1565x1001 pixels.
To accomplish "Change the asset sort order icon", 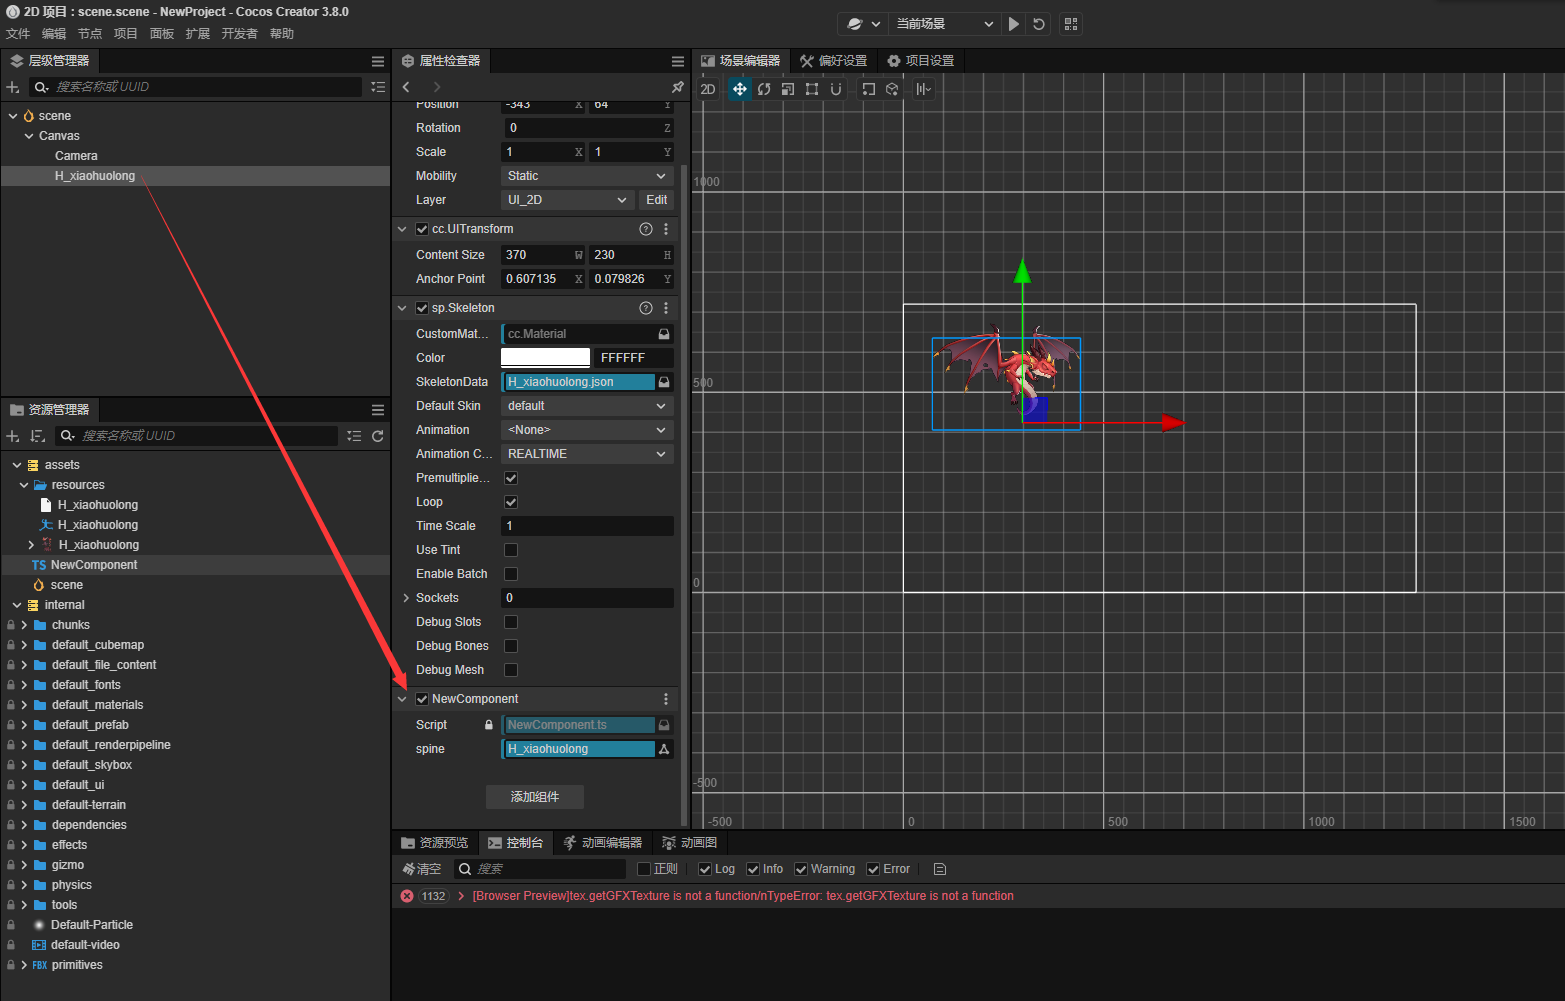I will click(38, 436).
